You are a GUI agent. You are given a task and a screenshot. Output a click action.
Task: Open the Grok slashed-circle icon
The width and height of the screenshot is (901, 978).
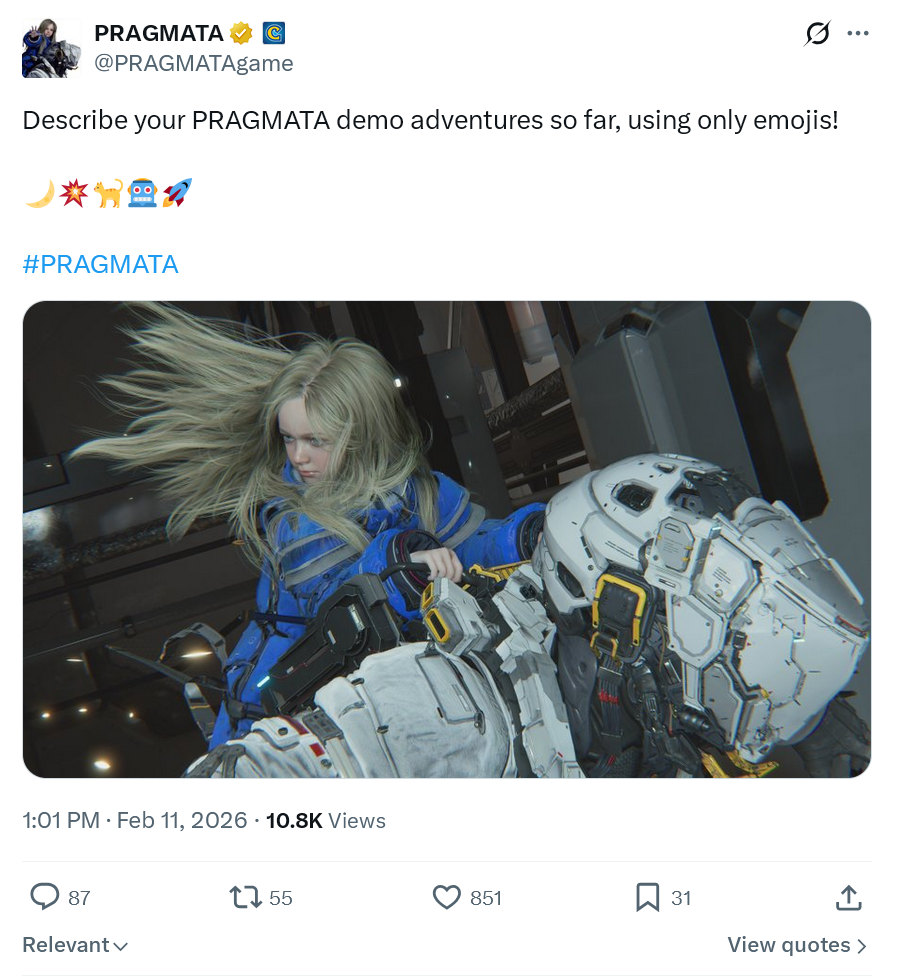click(817, 33)
